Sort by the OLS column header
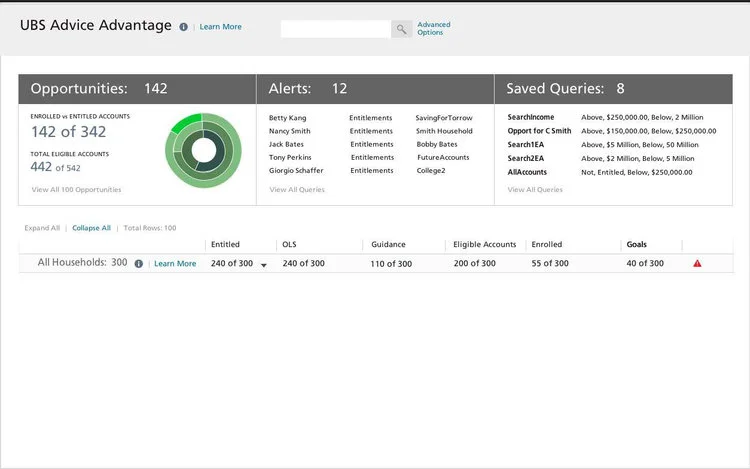The height and width of the screenshot is (469, 750). point(289,244)
